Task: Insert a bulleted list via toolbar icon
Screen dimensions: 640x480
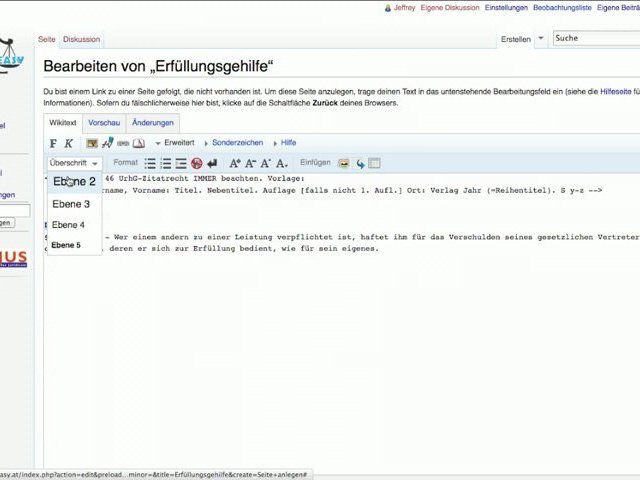Action: tap(150, 163)
